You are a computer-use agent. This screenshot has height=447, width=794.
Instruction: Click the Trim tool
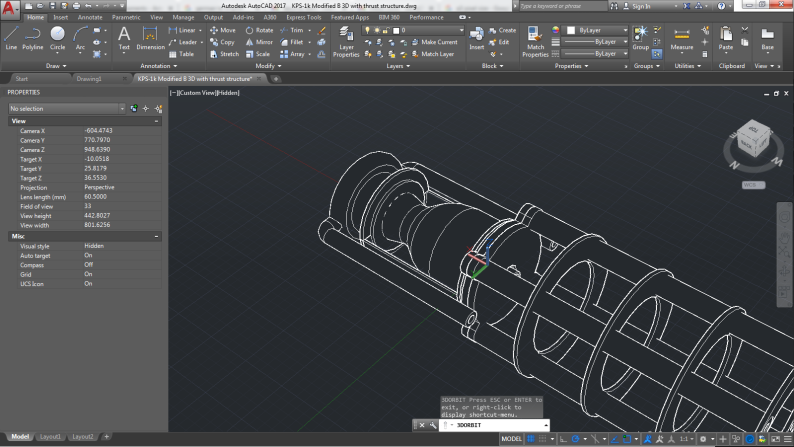292,30
